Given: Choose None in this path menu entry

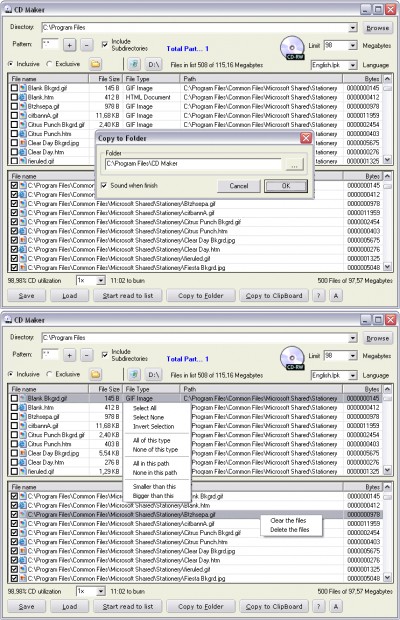Looking at the screenshot, I should point(157,473).
